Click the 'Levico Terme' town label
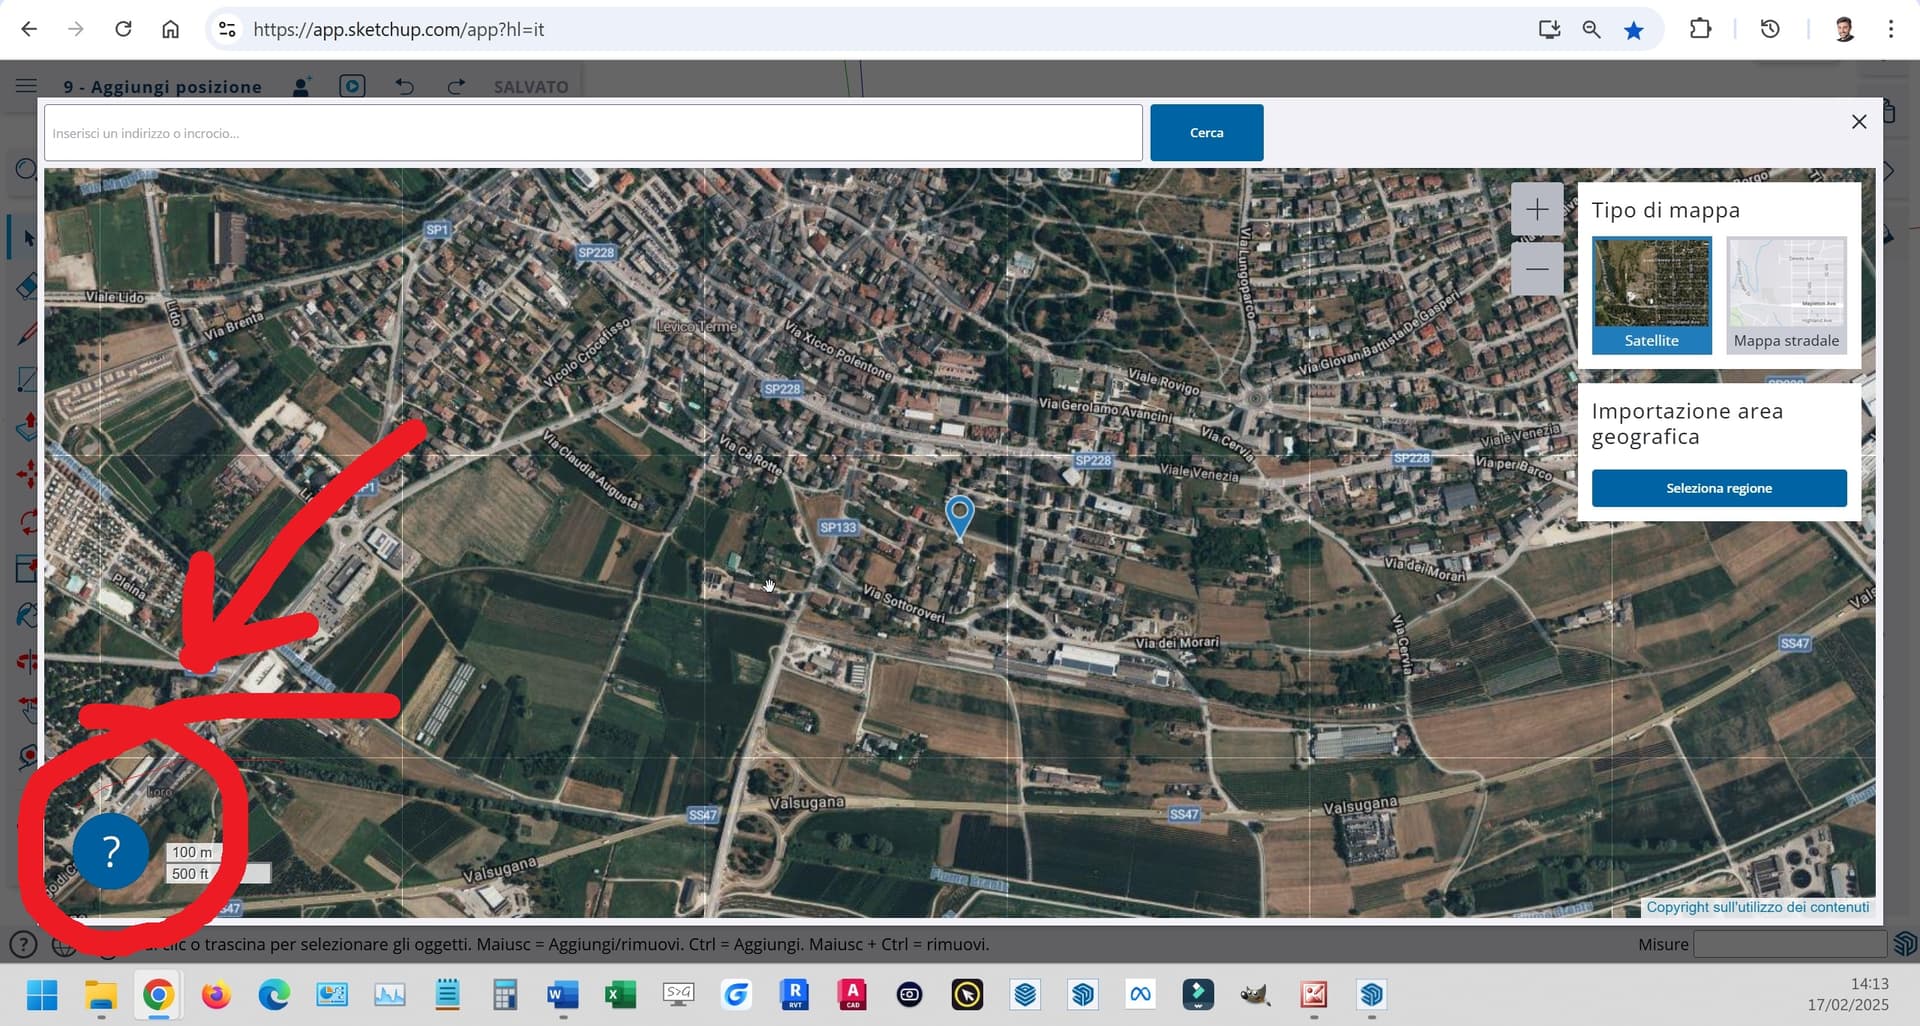The height and width of the screenshot is (1026, 1920). coord(697,327)
